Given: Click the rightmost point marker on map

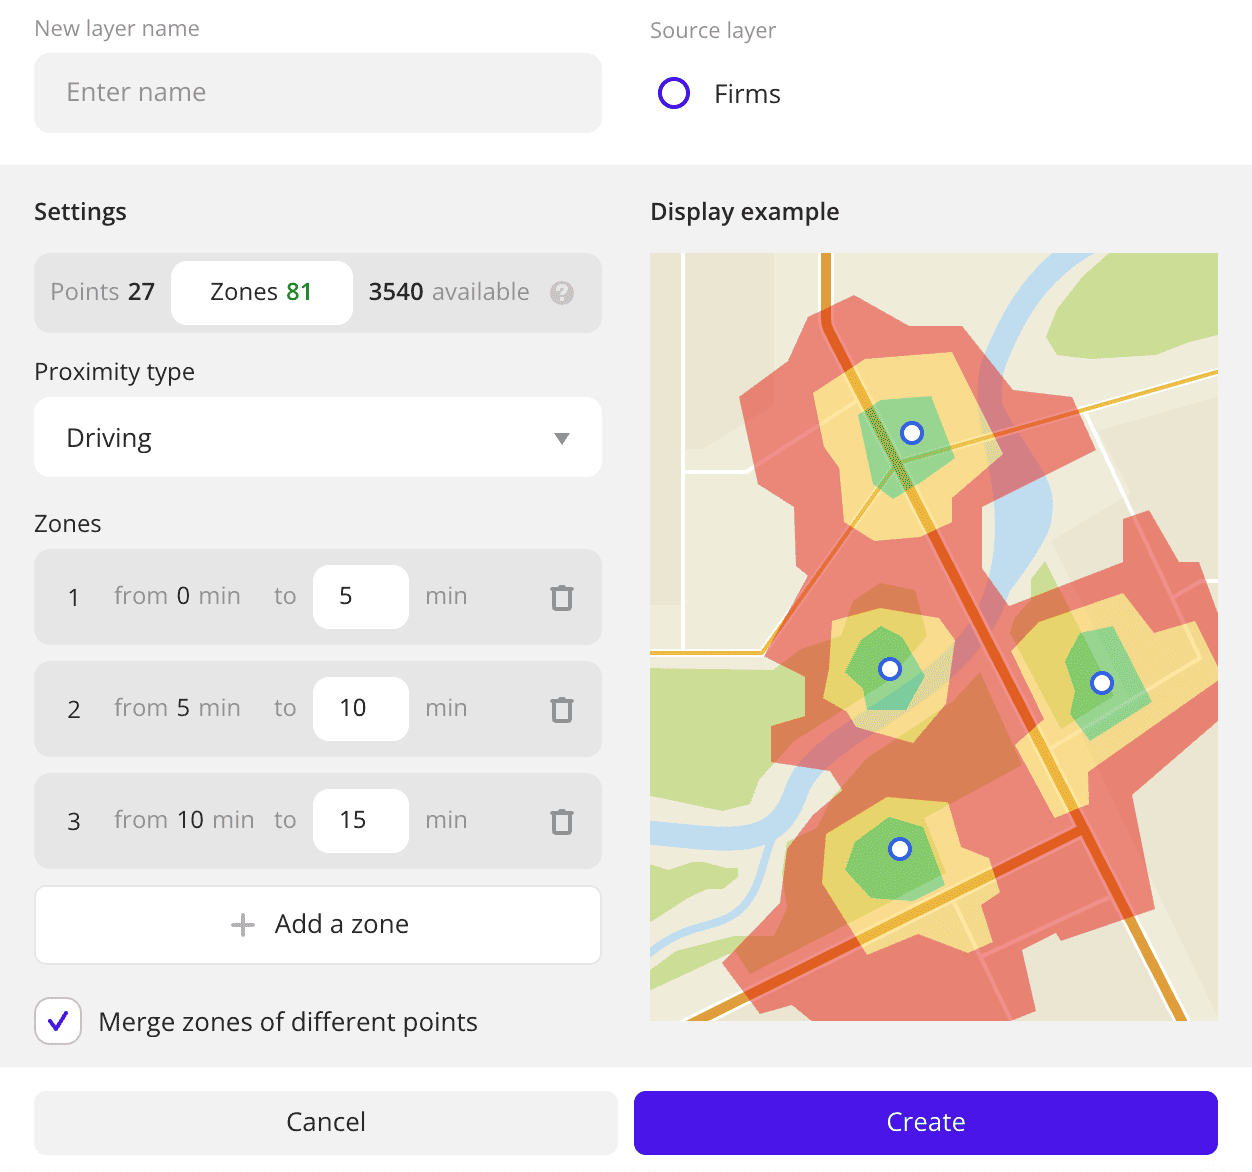Looking at the screenshot, I should 1102,683.
